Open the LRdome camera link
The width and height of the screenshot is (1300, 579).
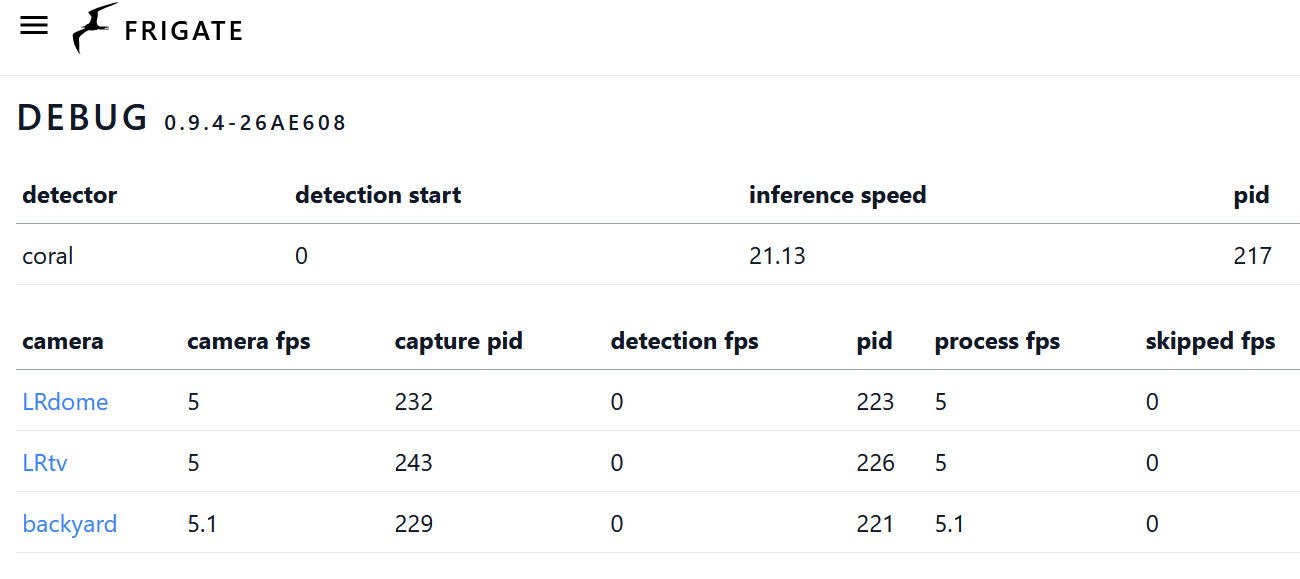[65, 402]
